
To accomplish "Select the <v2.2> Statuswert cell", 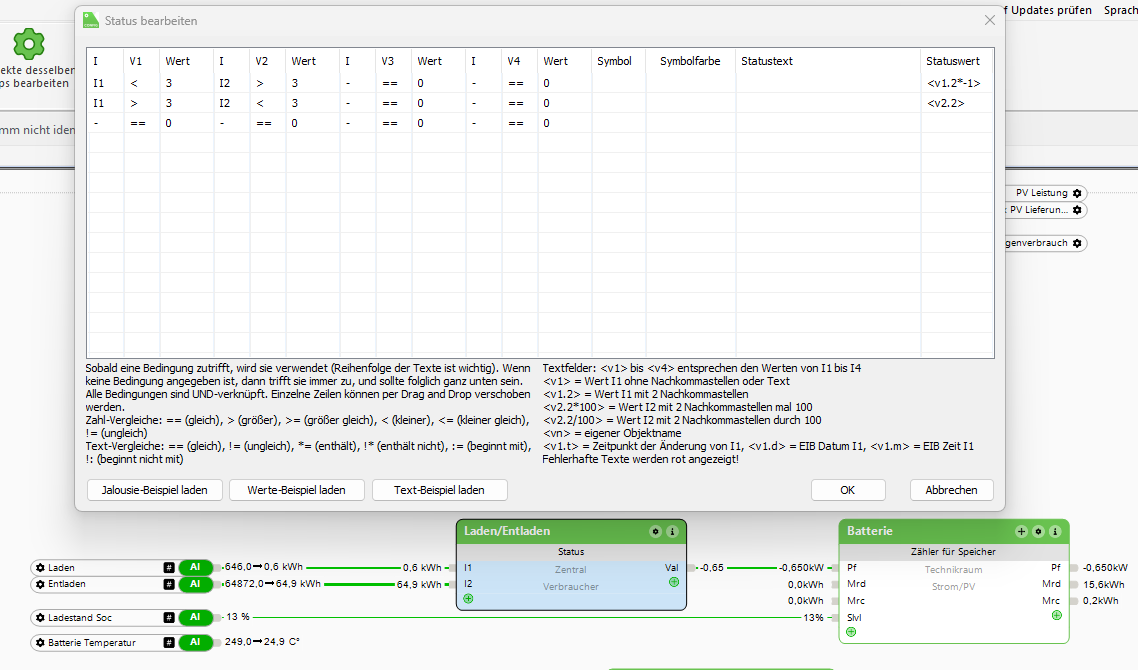I will coord(957,103).
